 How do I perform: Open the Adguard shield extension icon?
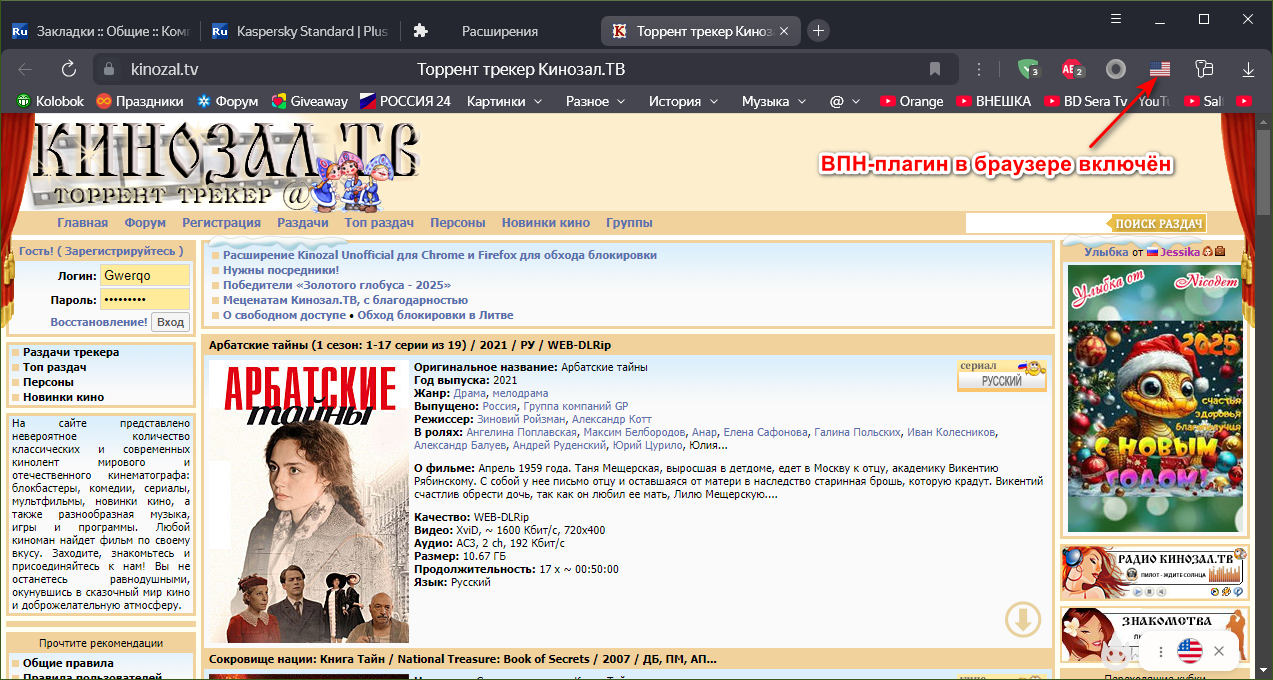click(1028, 69)
